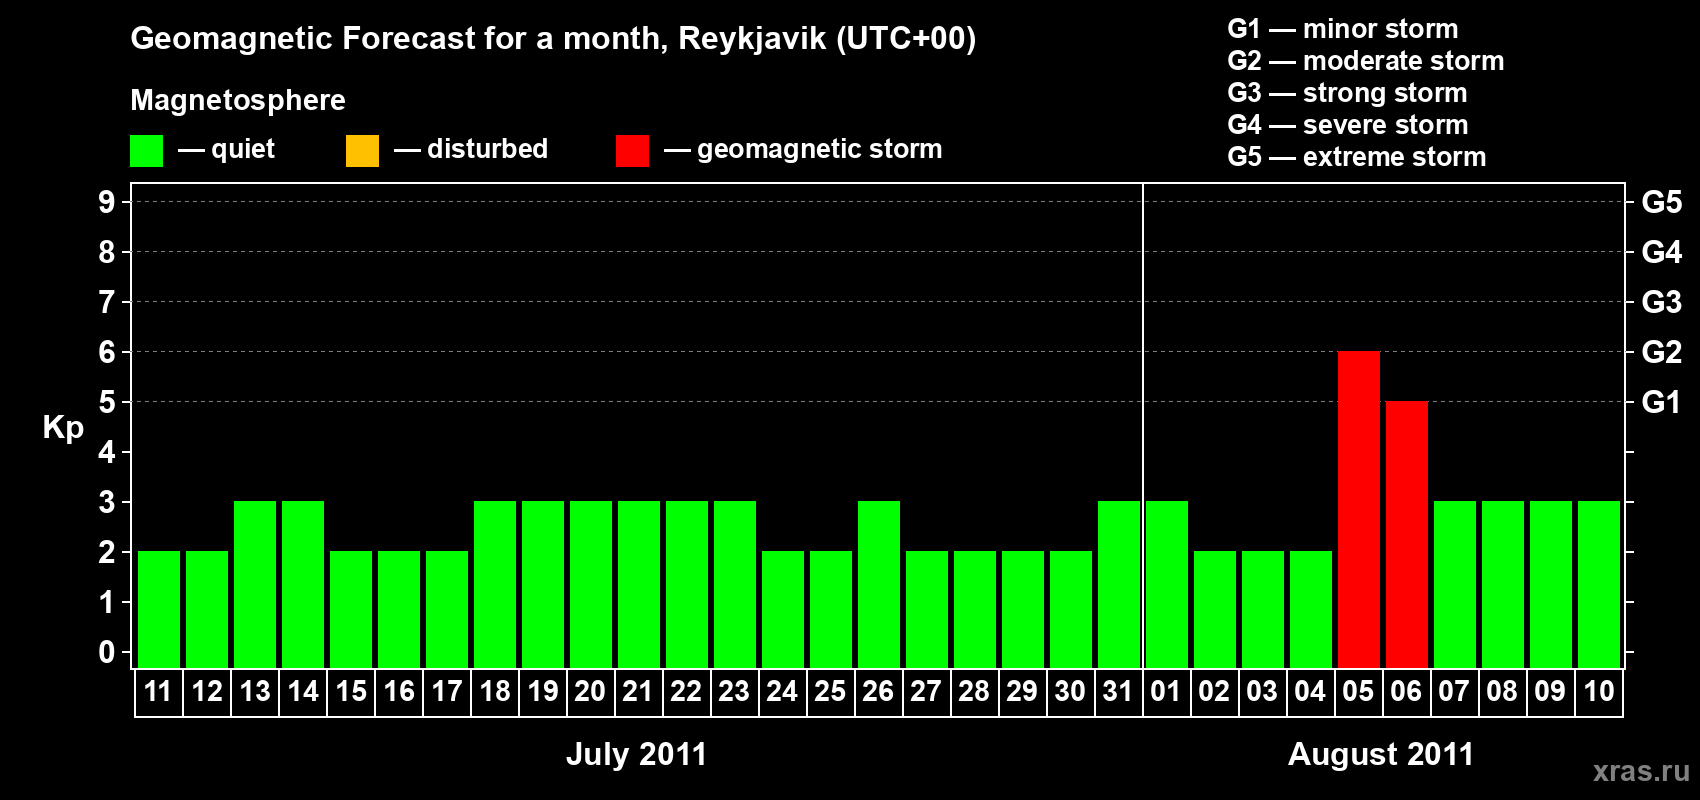Click the '— quiet' legend text

[226, 149]
